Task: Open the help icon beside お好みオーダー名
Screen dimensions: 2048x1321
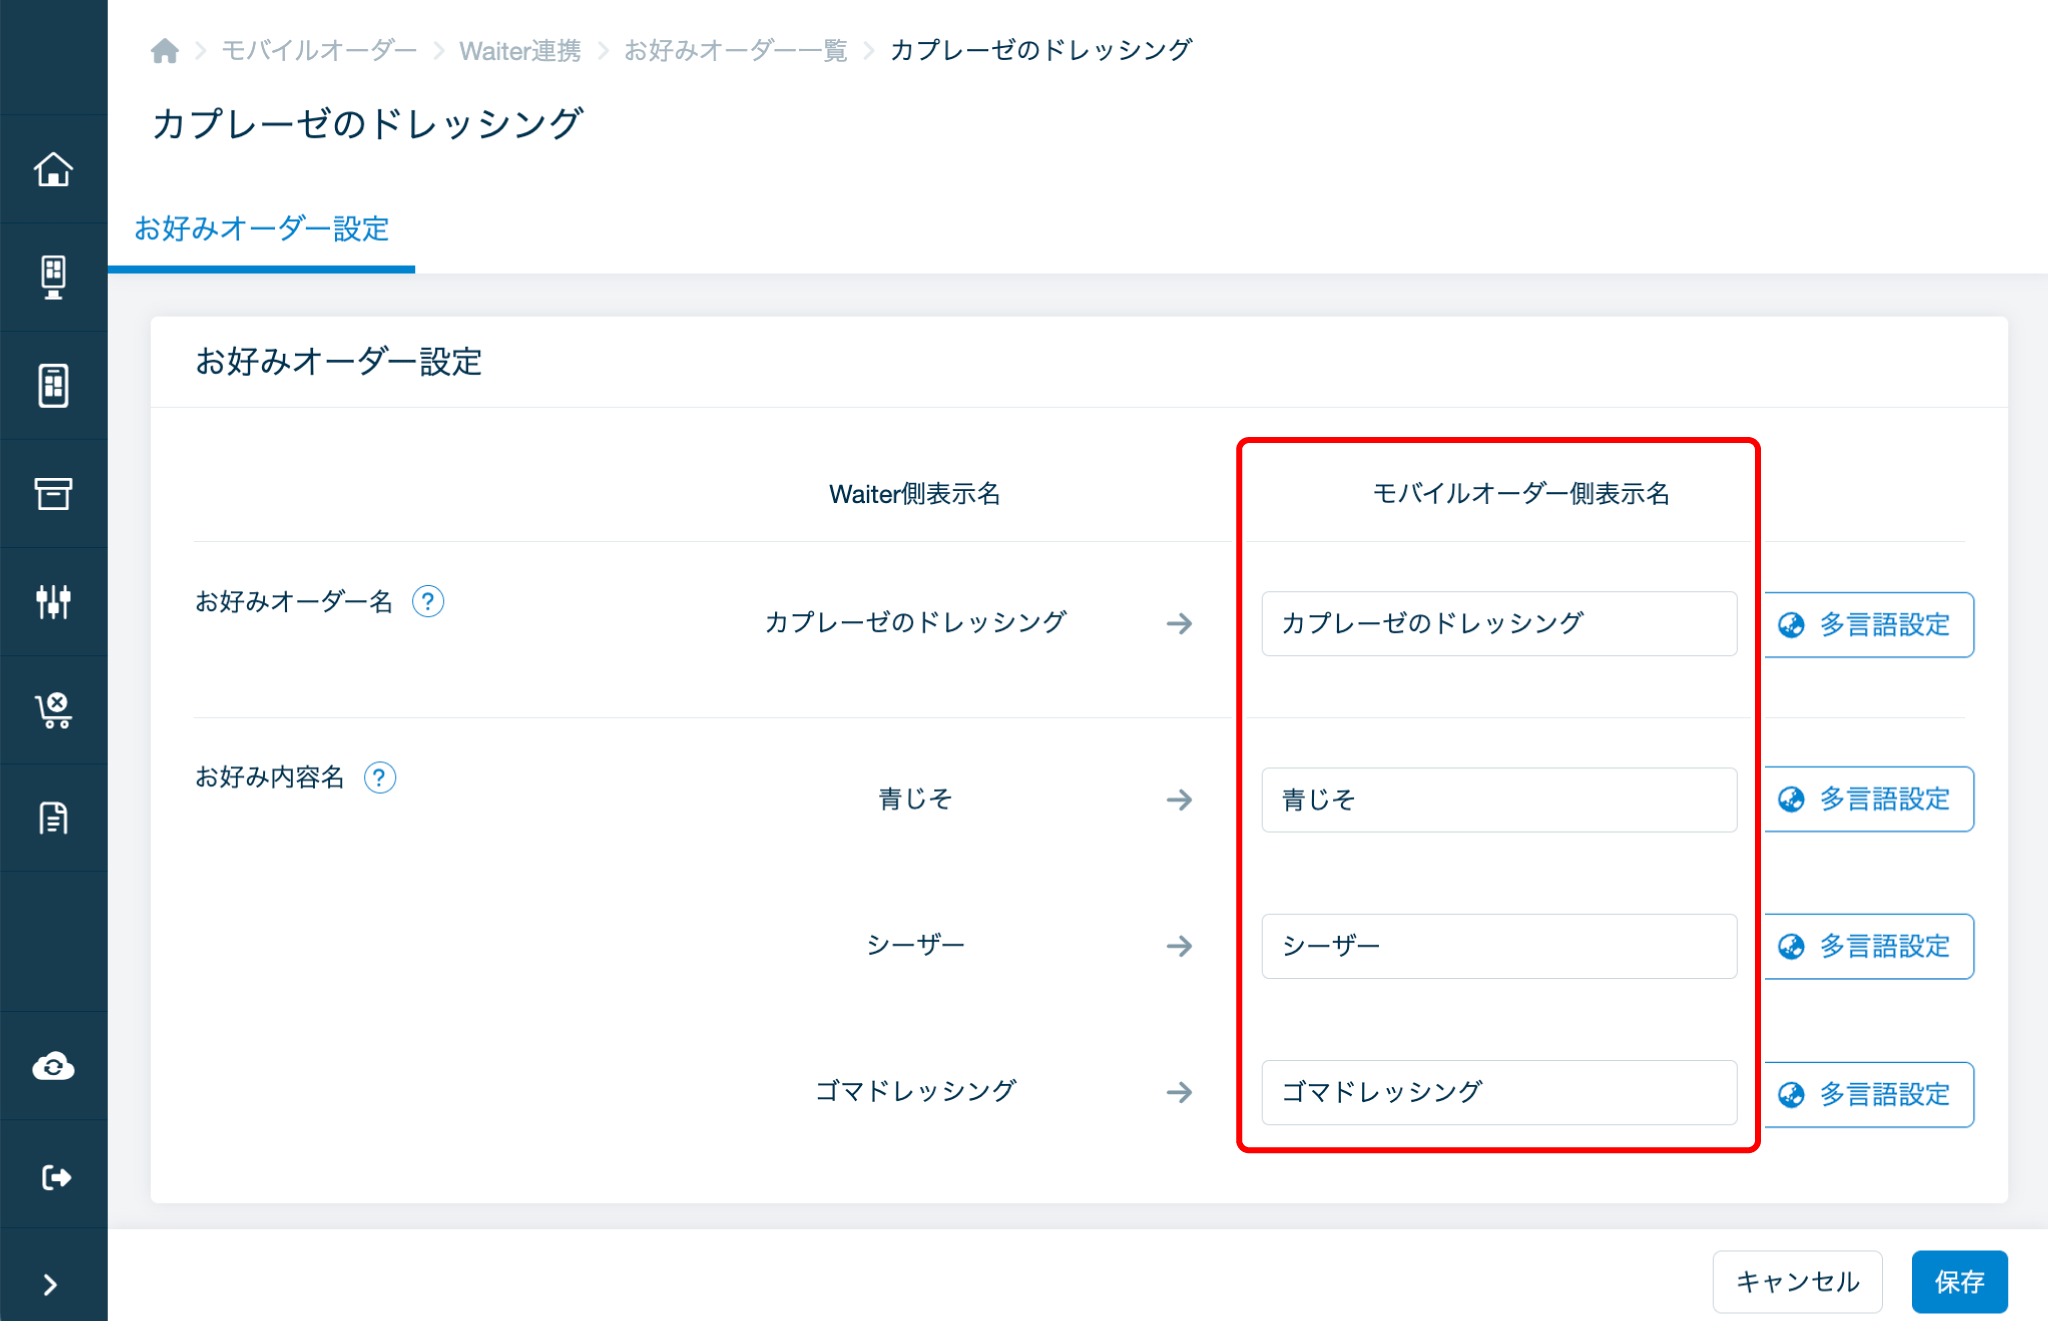Action: [x=428, y=601]
